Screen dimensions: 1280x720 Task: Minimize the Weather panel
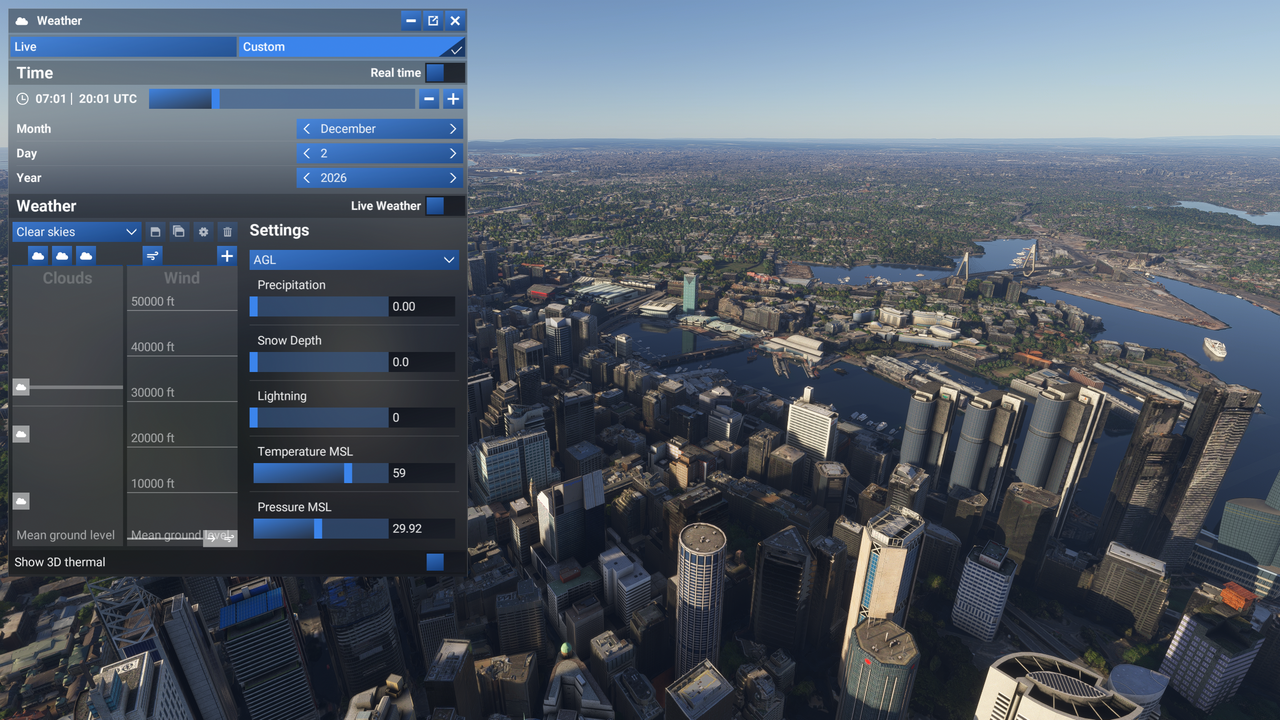point(411,21)
